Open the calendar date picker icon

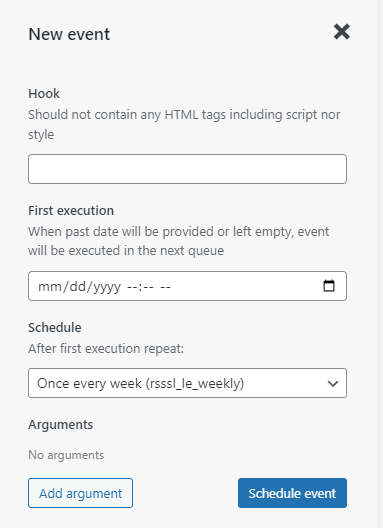pyautogui.click(x=329, y=286)
